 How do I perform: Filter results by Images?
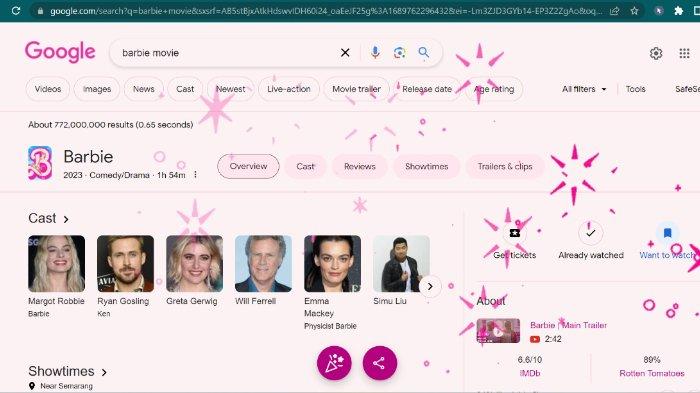(x=97, y=89)
